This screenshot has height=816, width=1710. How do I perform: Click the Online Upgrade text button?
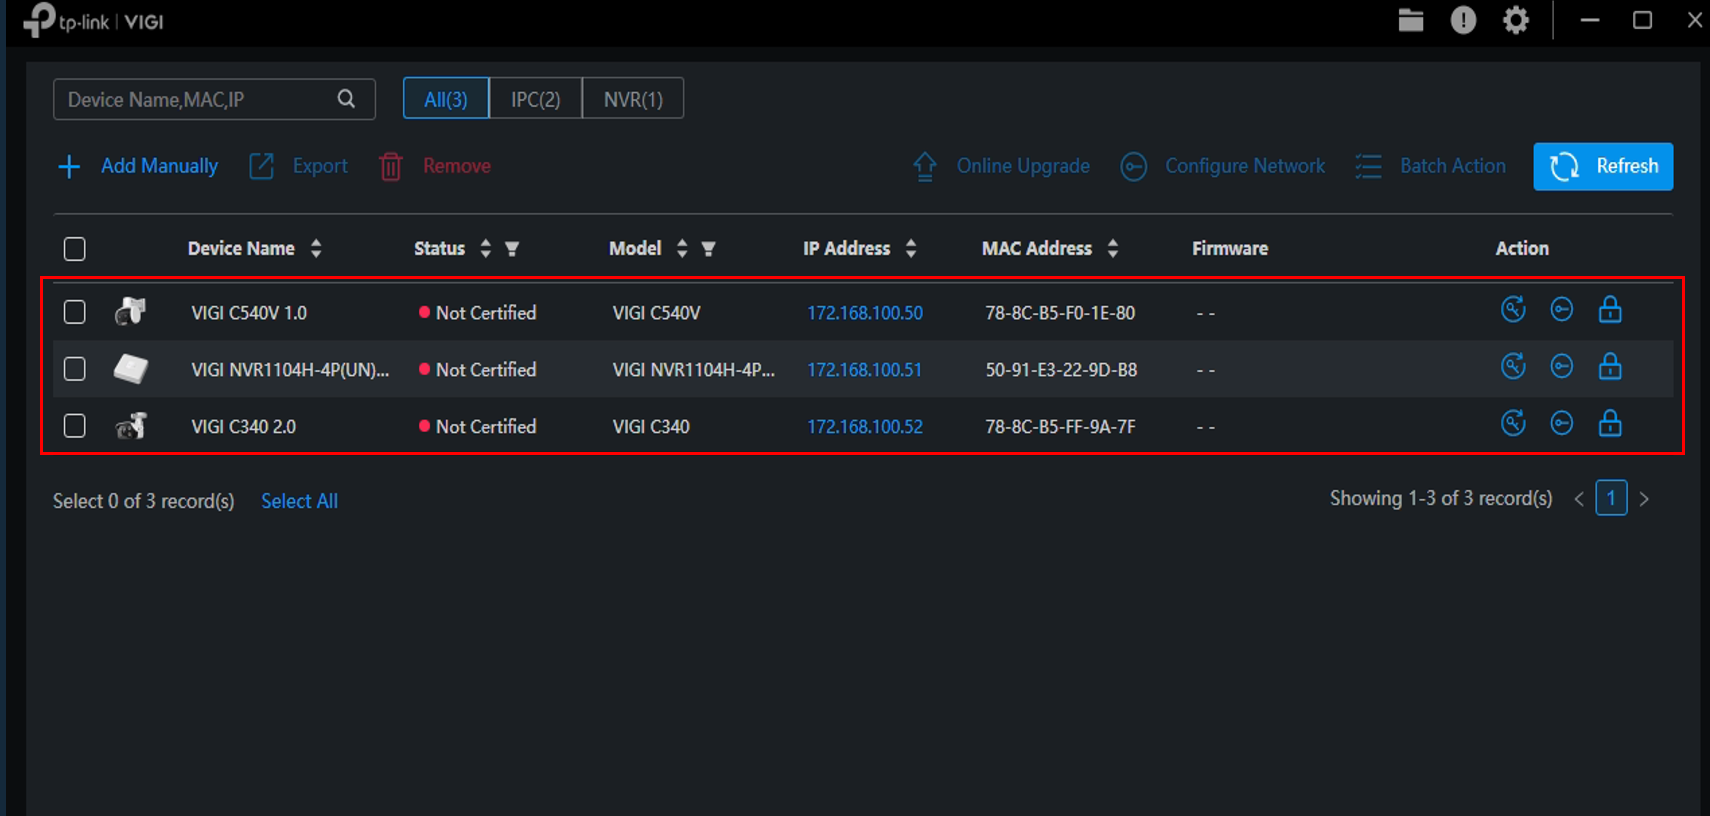[x=1023, y=166]
